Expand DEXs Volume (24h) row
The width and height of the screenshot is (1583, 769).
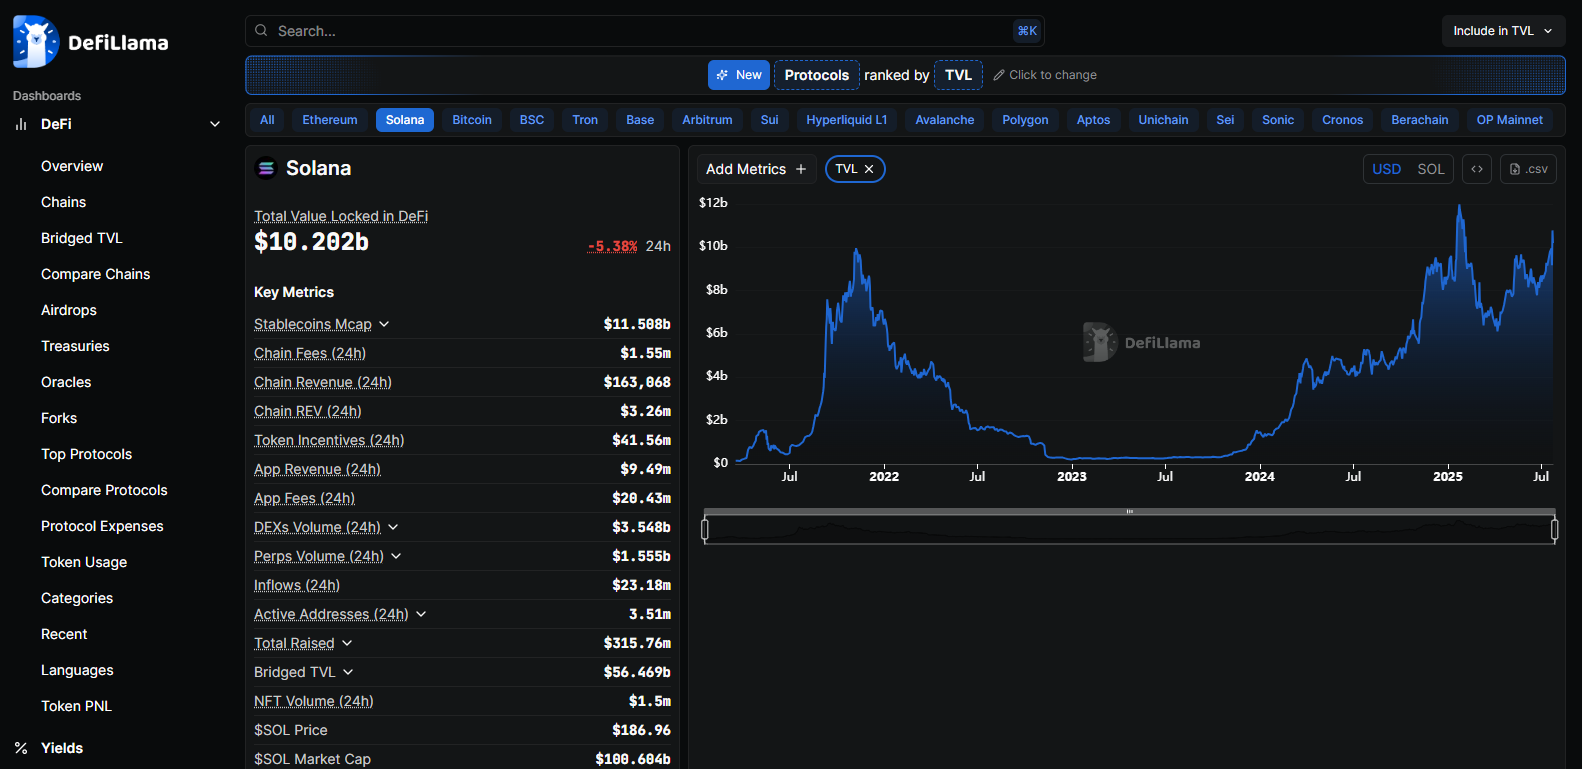pyautogui.click(x=393, y=527)
